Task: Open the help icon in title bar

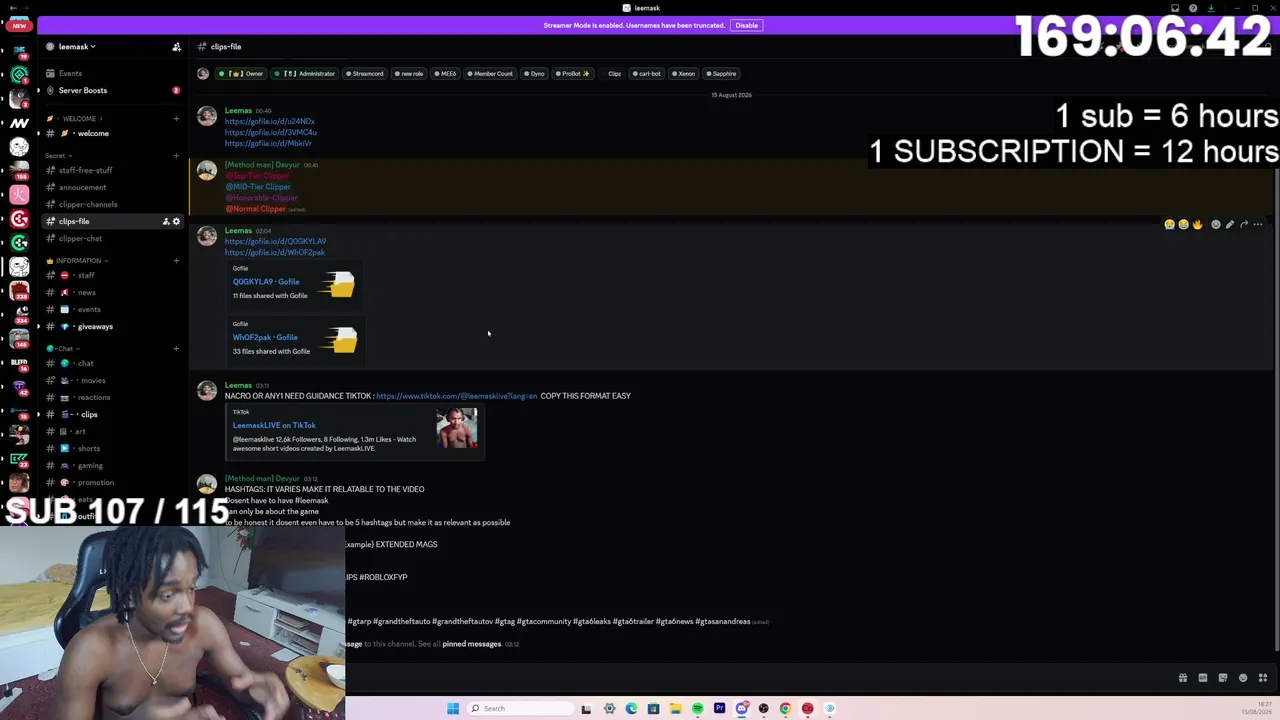Action: (x=1193, y=8)
